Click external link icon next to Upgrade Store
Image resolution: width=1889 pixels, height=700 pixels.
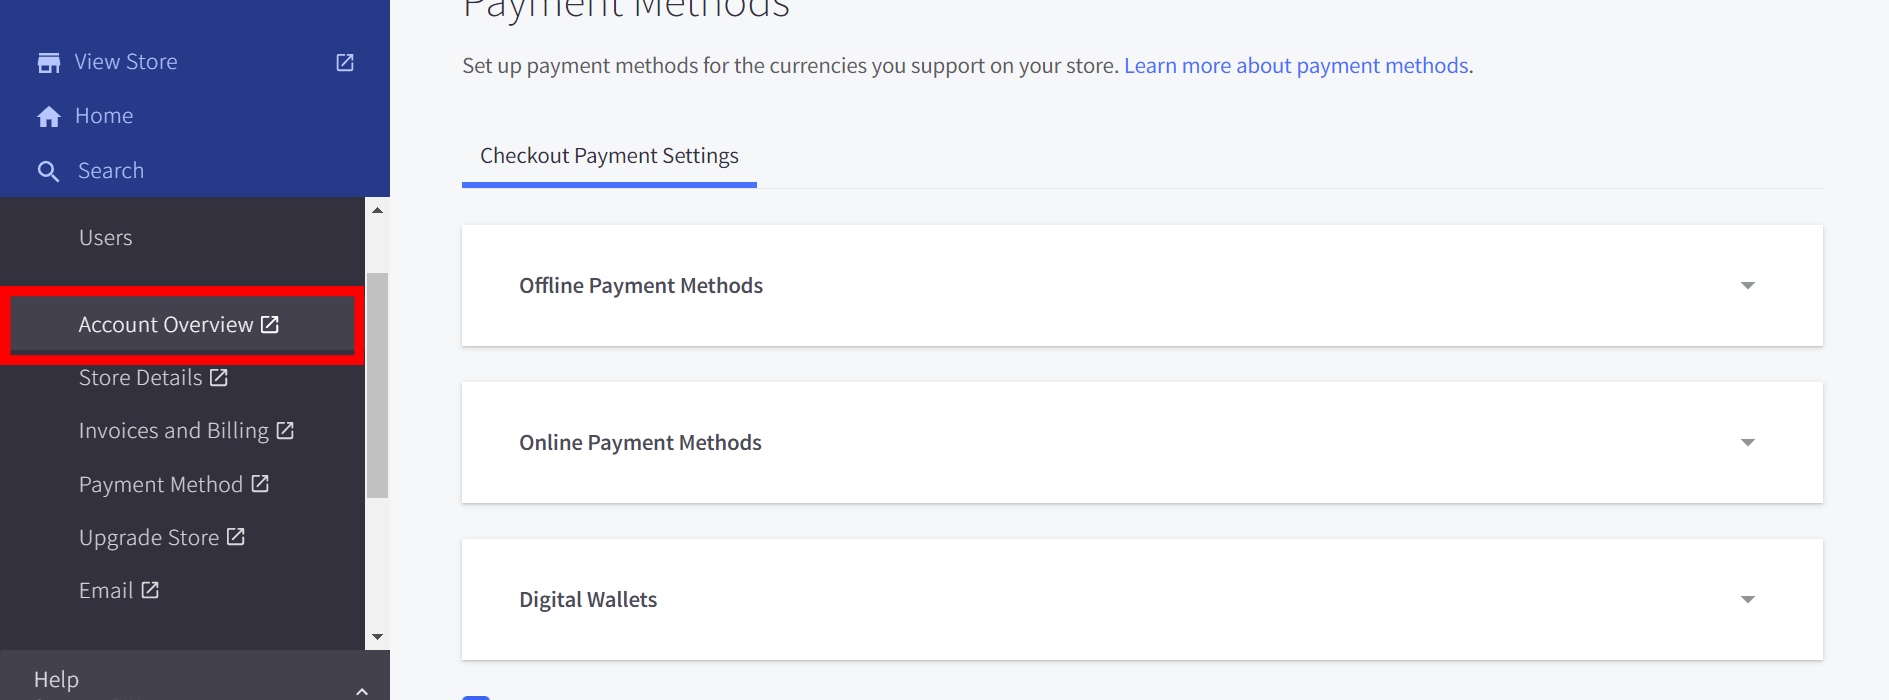[x=236, y=537]
